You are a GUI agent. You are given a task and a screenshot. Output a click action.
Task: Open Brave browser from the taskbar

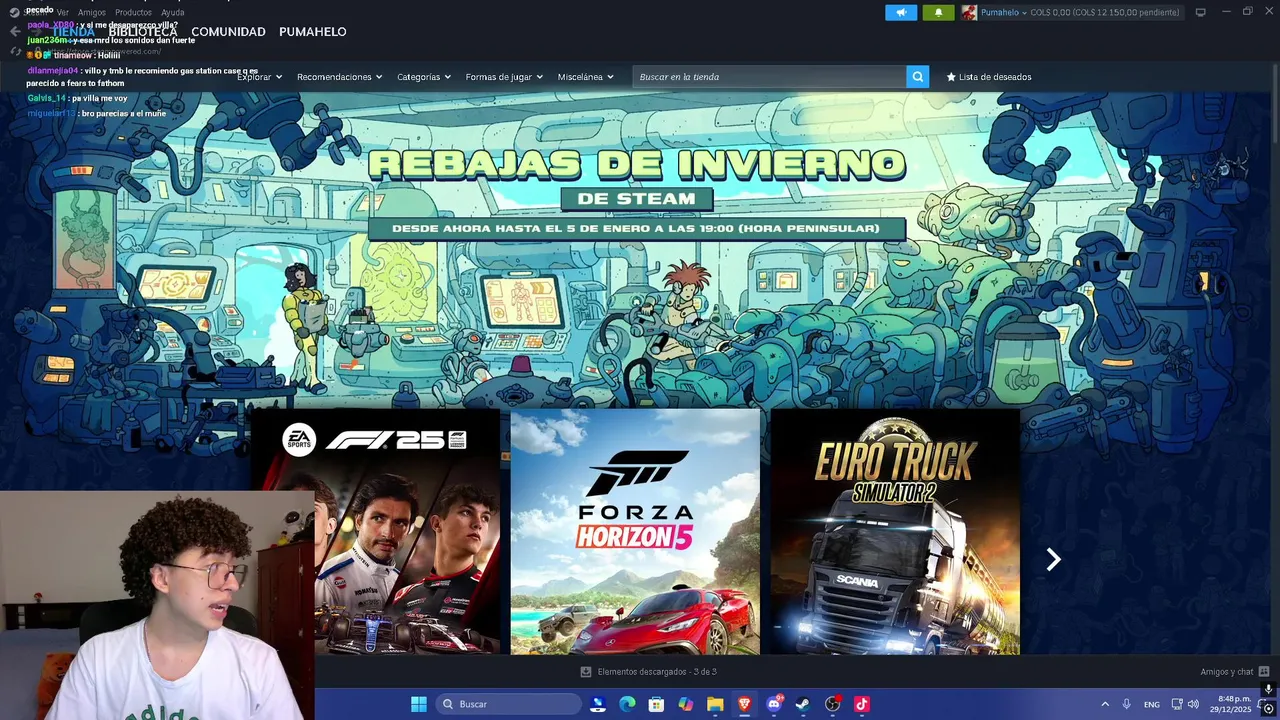[744, 704]
